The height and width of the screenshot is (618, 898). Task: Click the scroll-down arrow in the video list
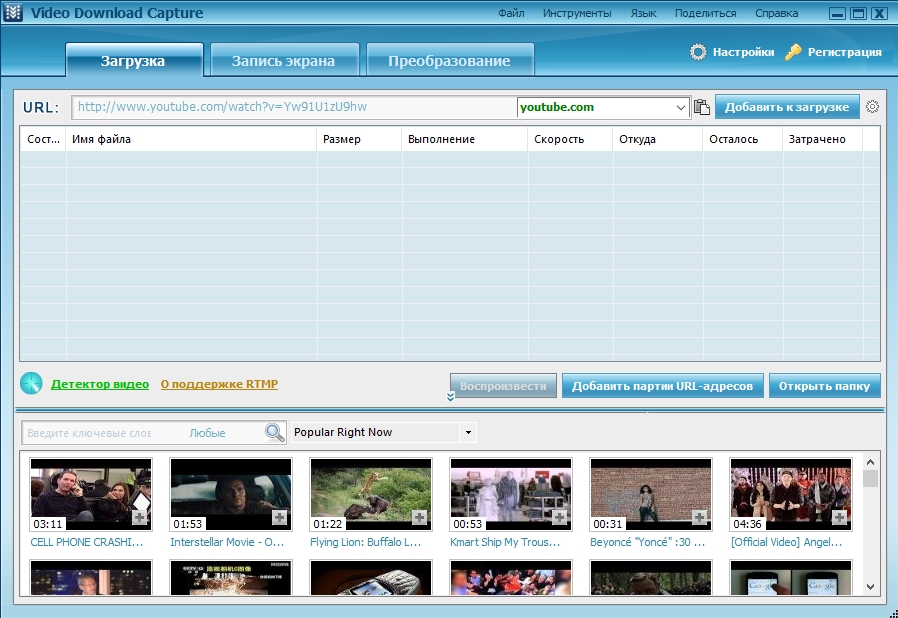[x=871, y=586]
